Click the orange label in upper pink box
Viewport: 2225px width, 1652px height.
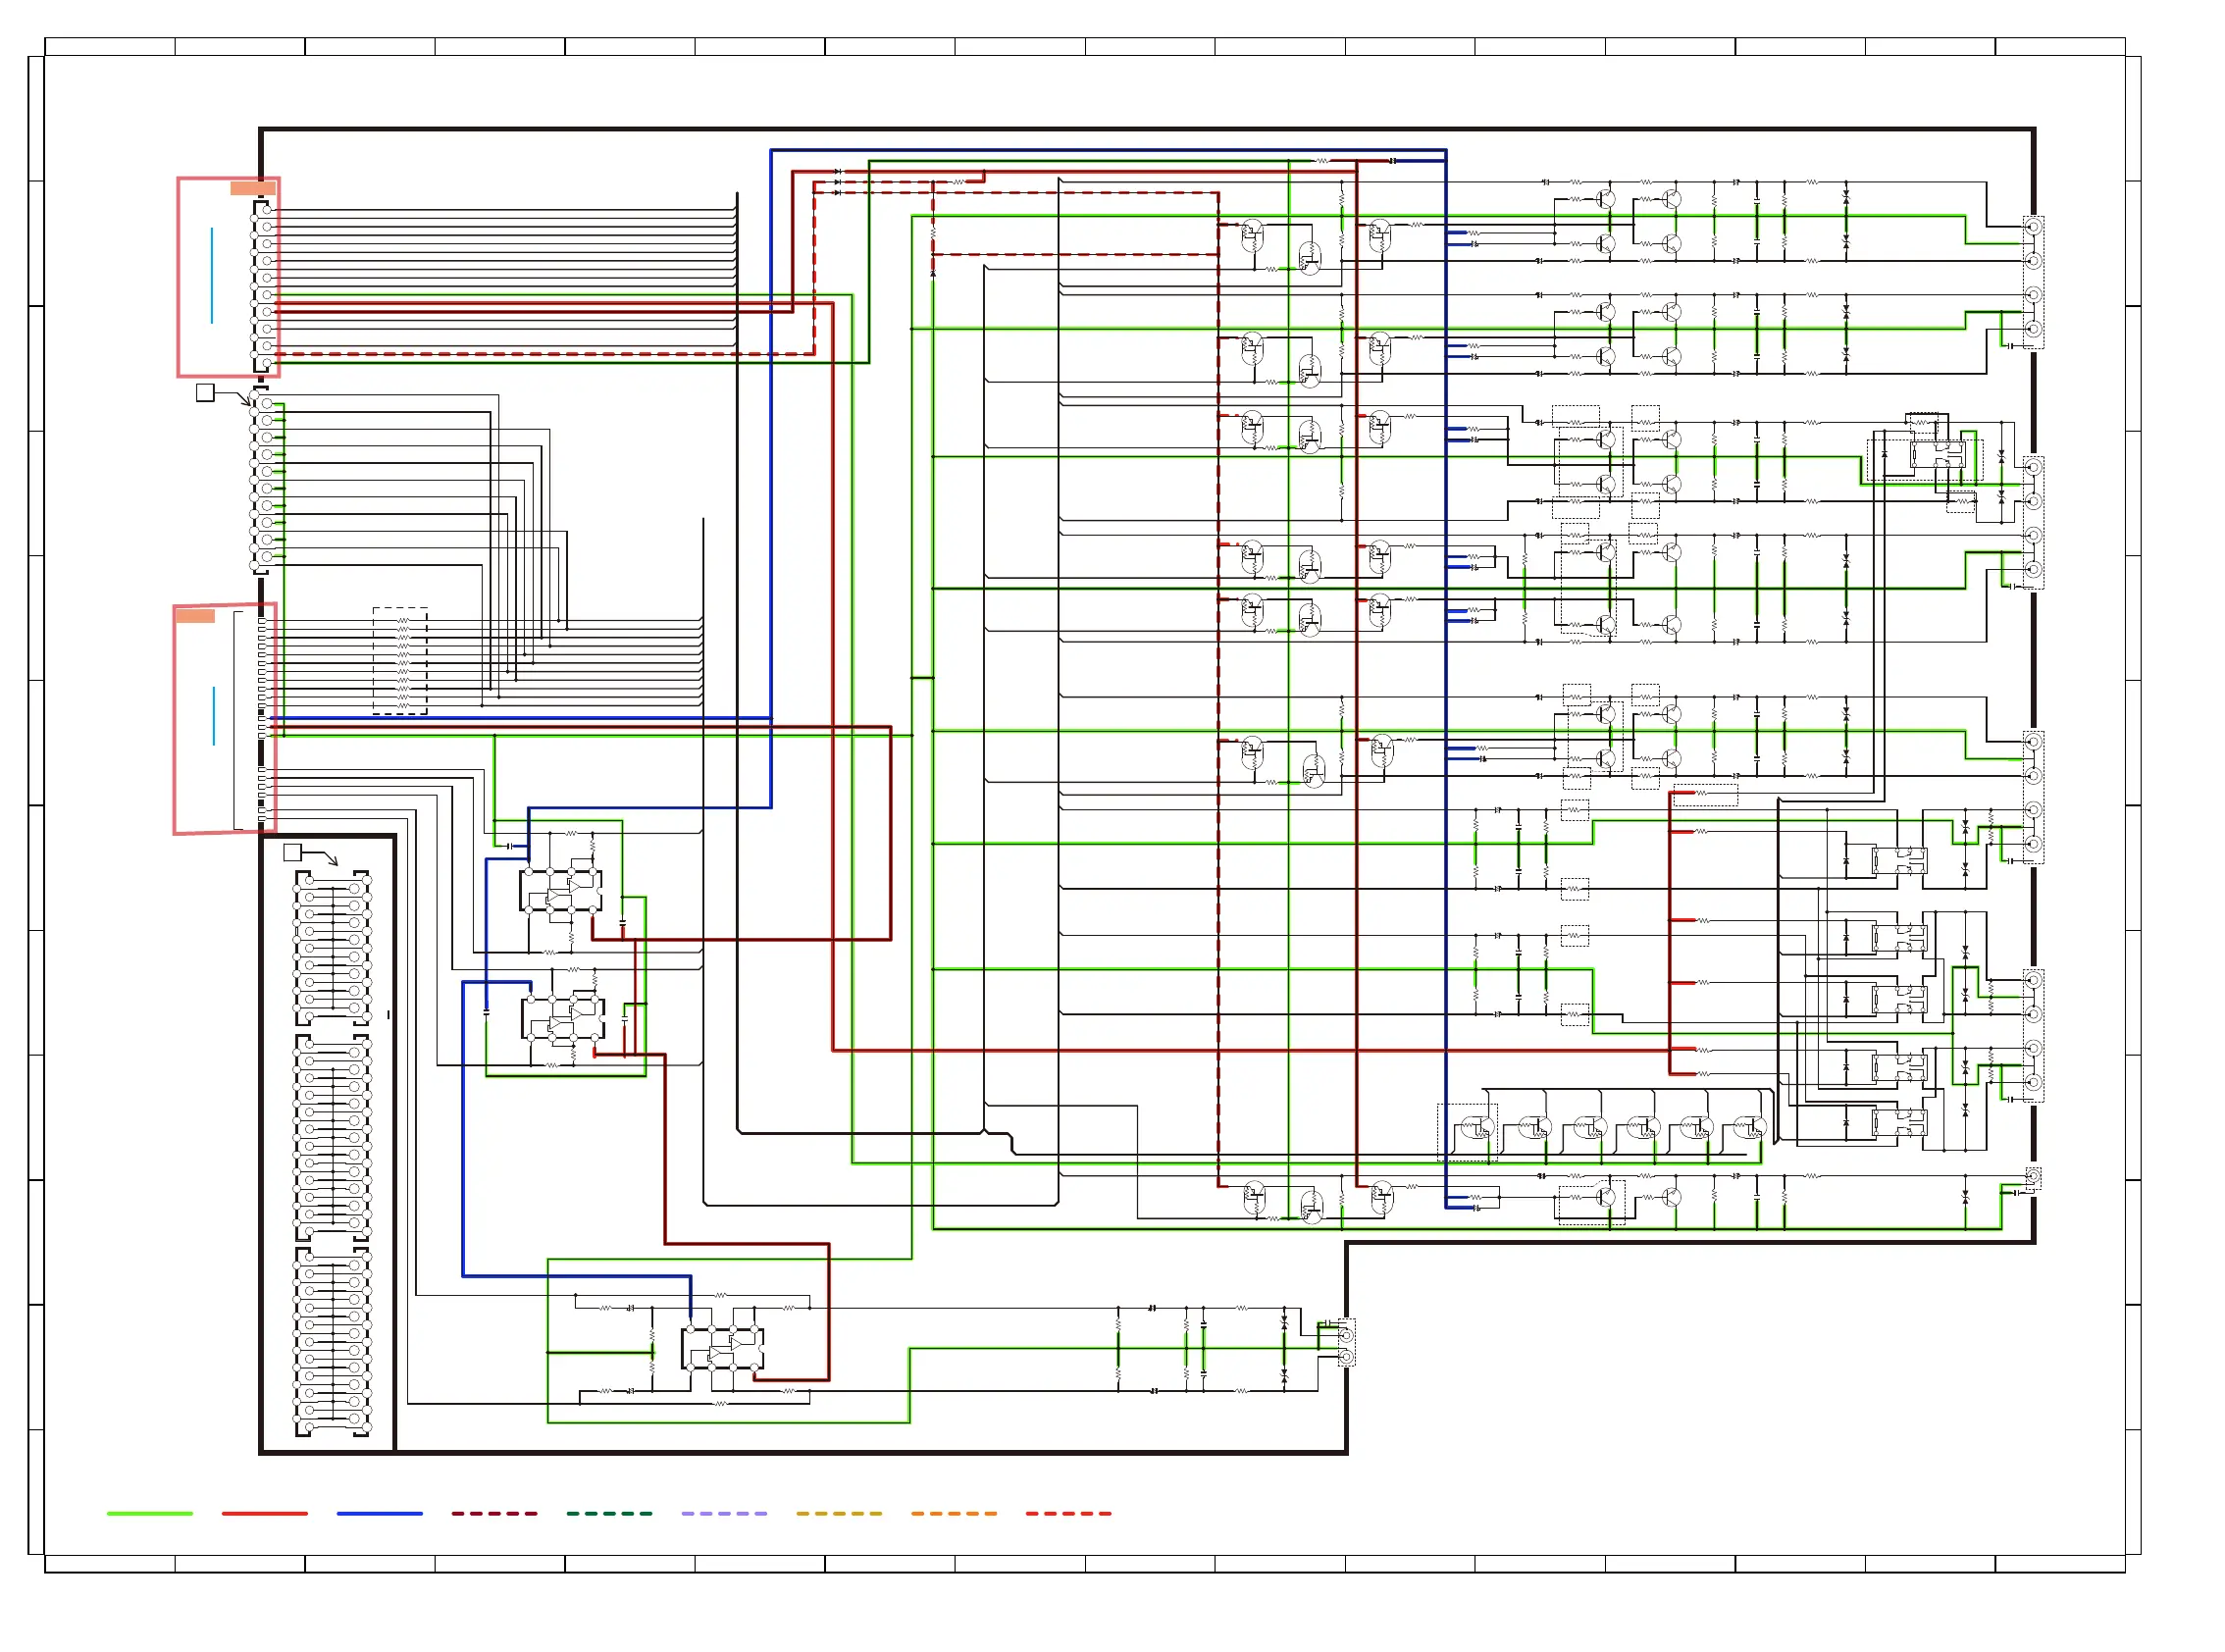(x=252, y=188)
